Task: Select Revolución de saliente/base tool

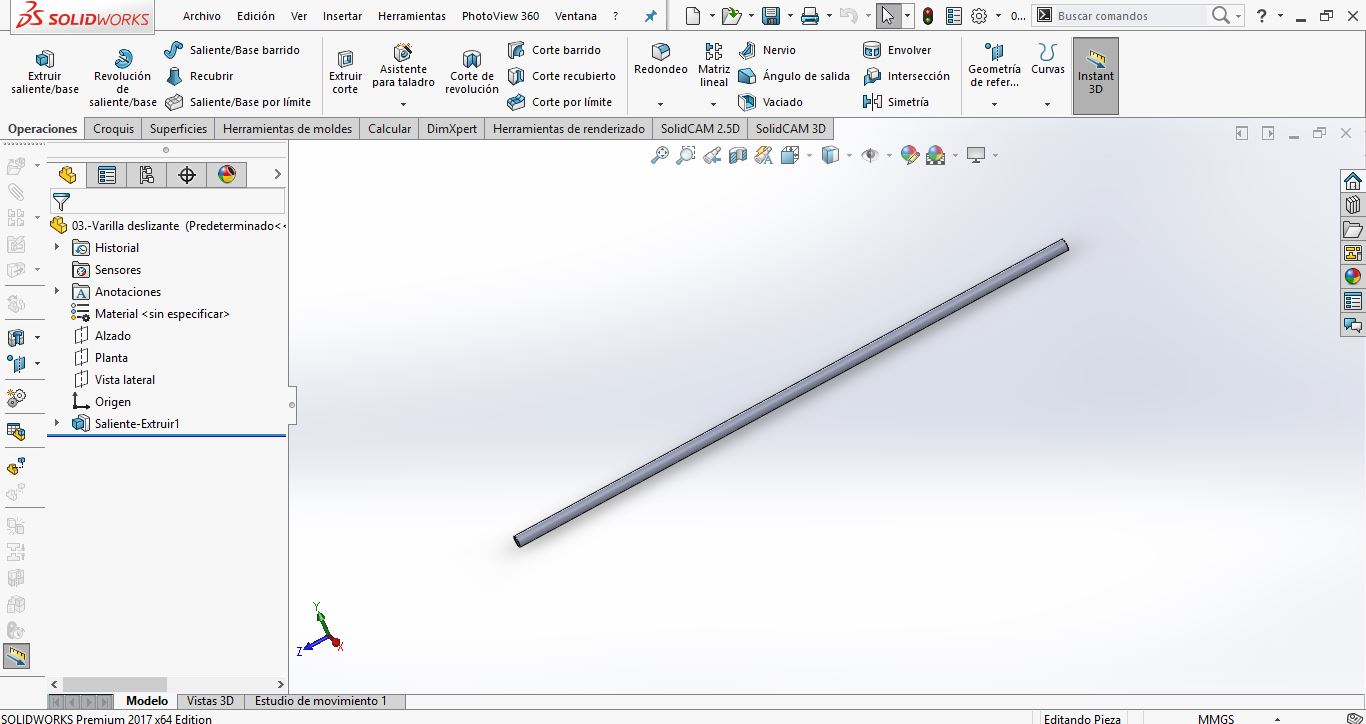Action: pyautogui.click(x=123, y=78)
